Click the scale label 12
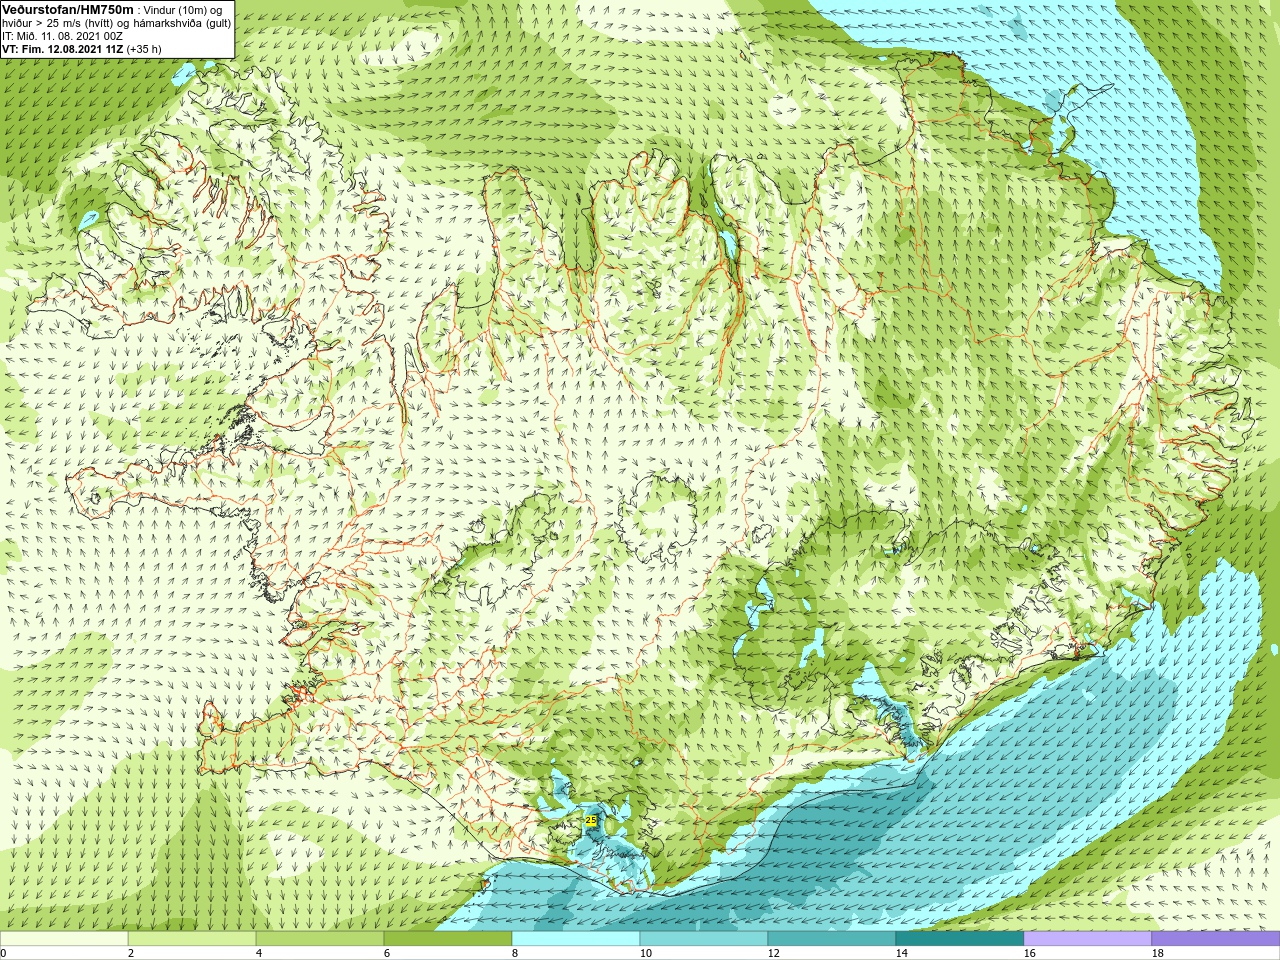Viewport: 1280px width, 960px height. click(x=773, y=953)
